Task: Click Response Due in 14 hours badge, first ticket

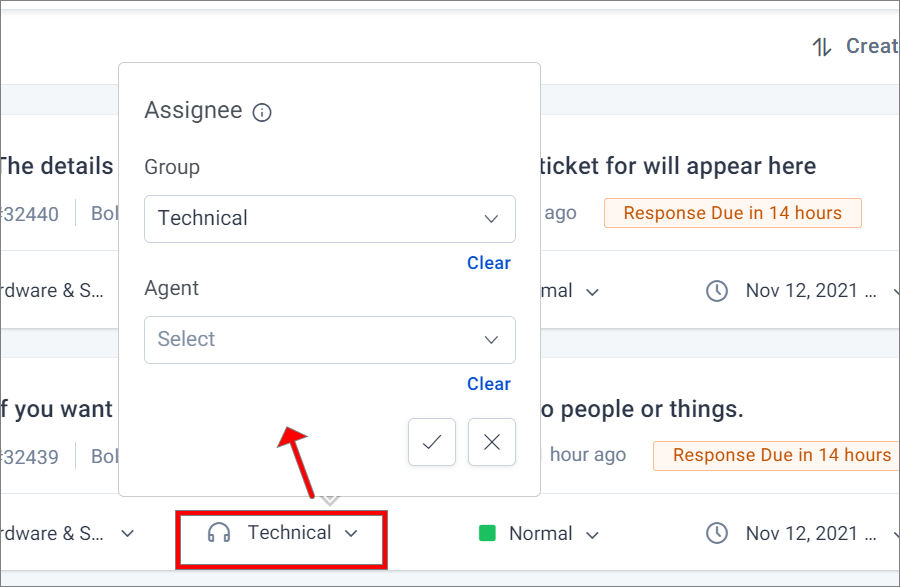Action: point(732,213)
